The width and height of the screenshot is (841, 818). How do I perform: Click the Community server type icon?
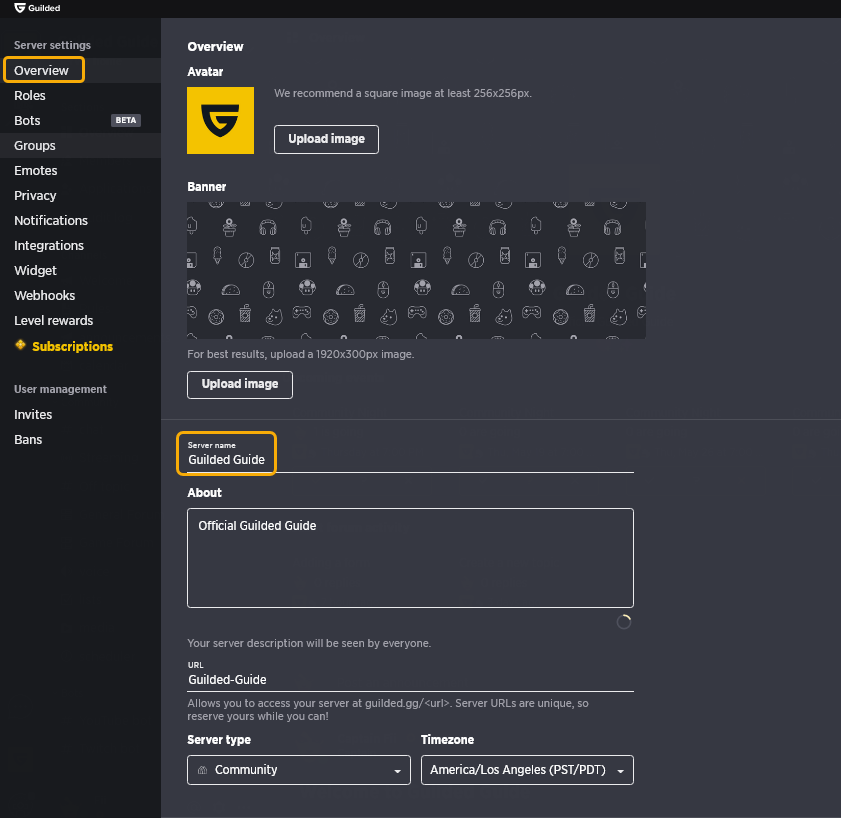pyautogui.click(x=202, y=770)
